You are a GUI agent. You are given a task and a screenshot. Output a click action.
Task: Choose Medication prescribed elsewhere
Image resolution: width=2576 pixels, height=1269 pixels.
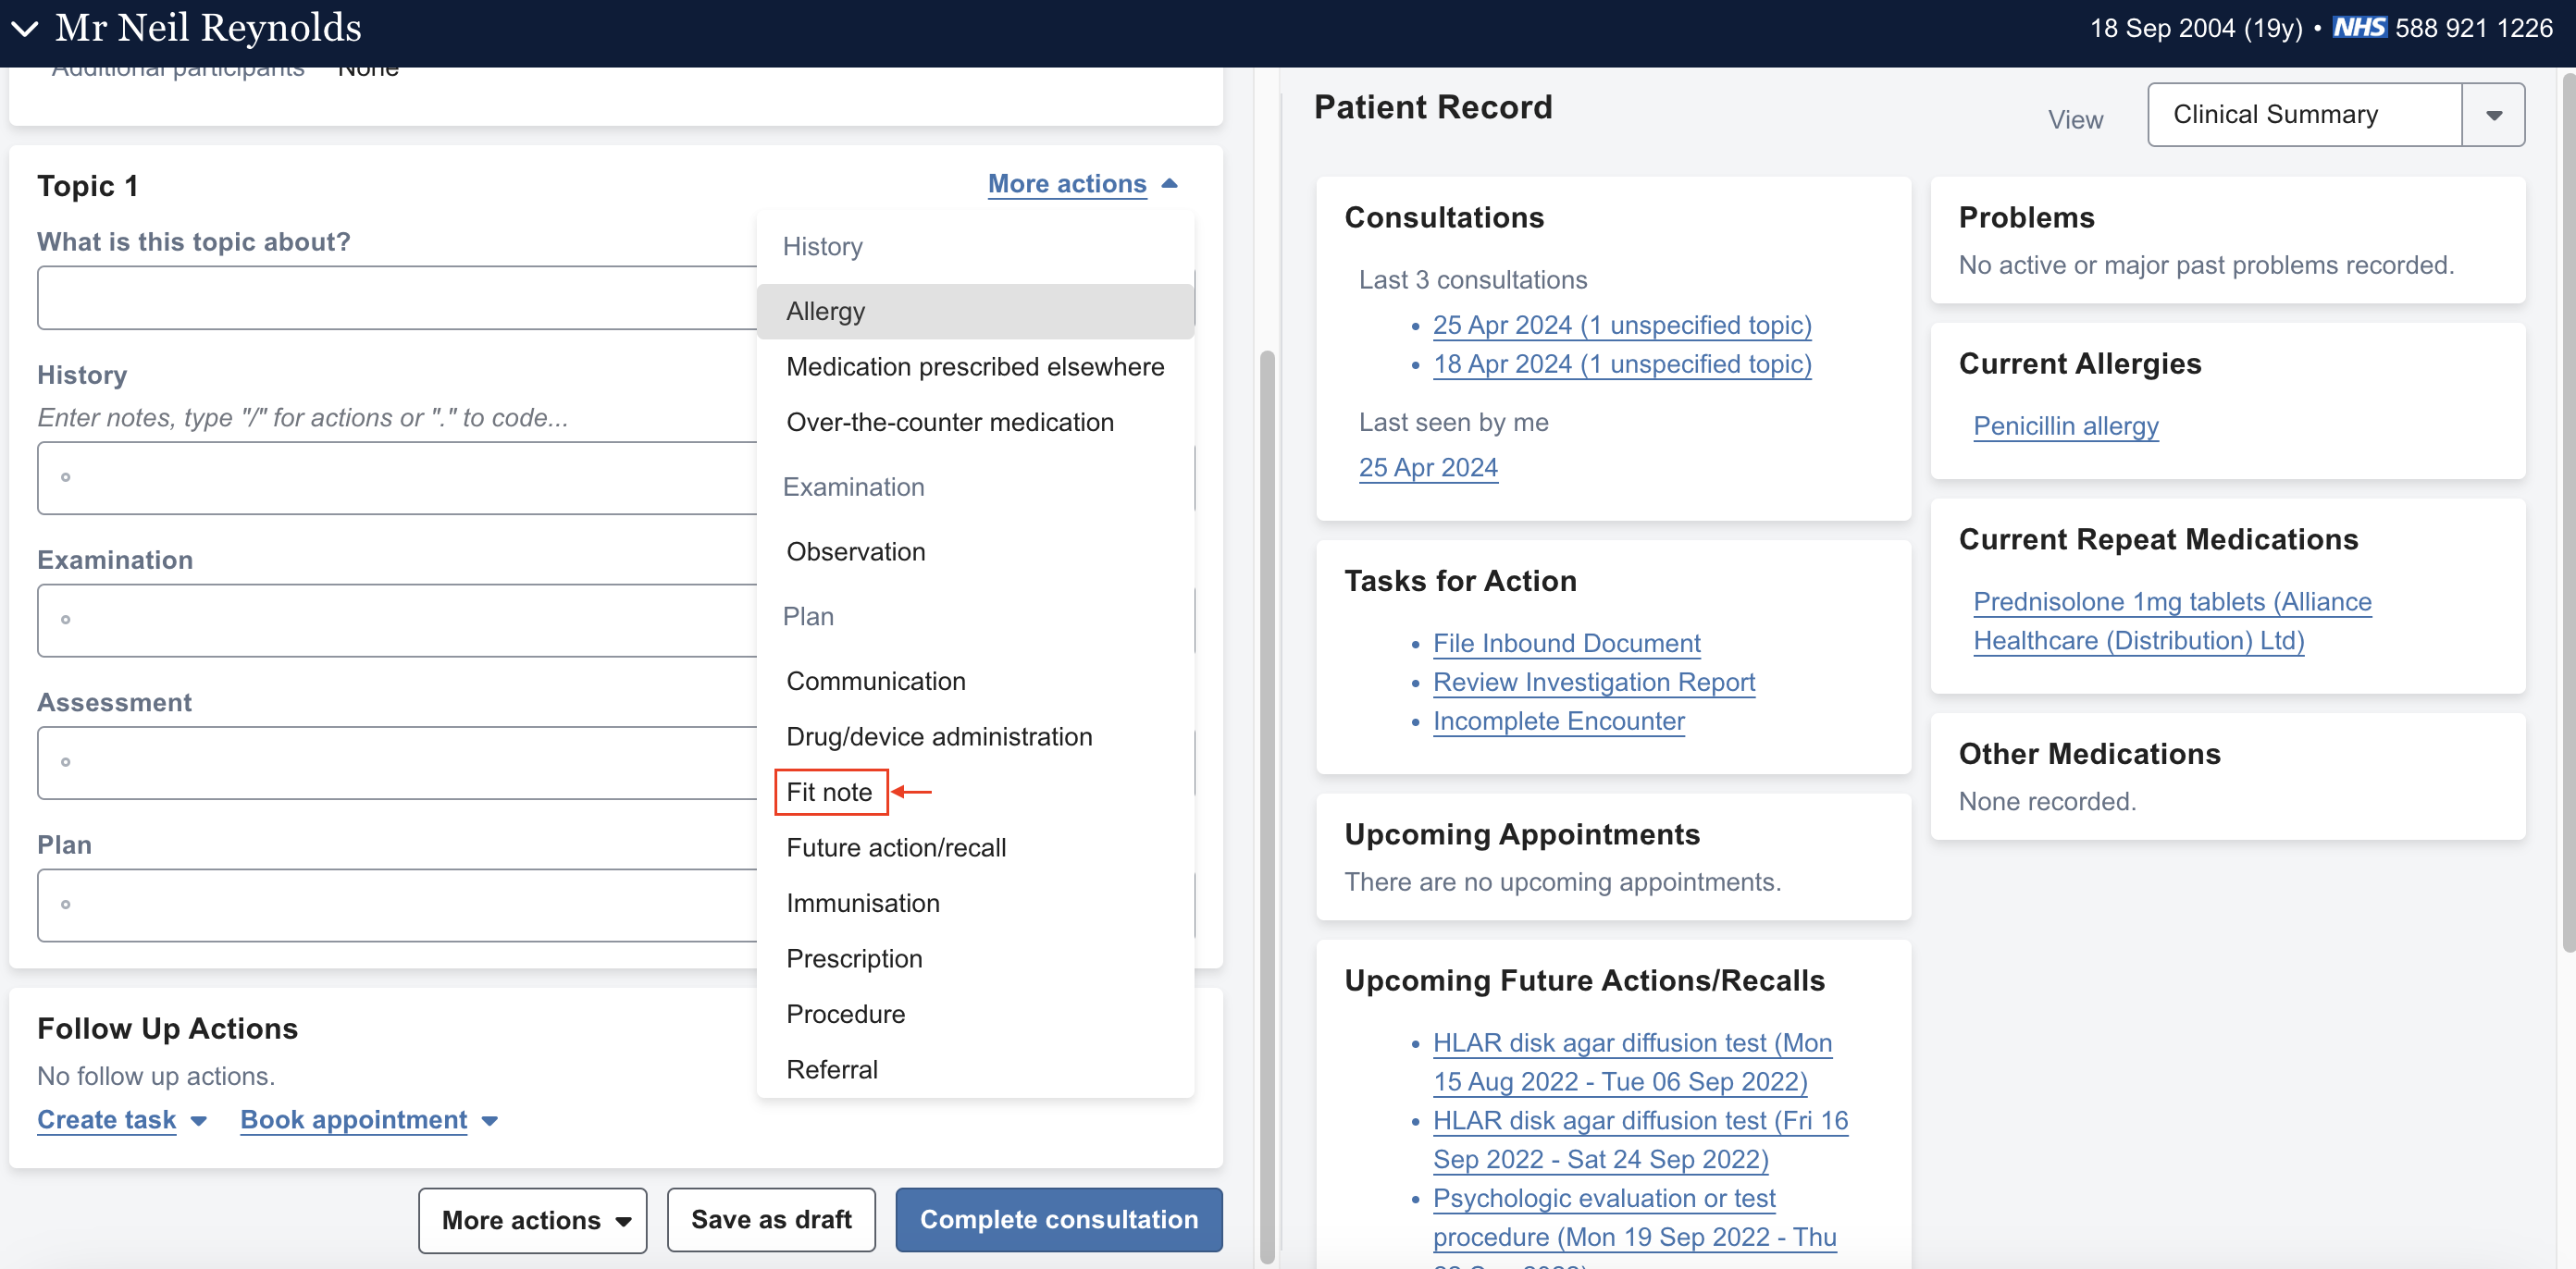975,366
